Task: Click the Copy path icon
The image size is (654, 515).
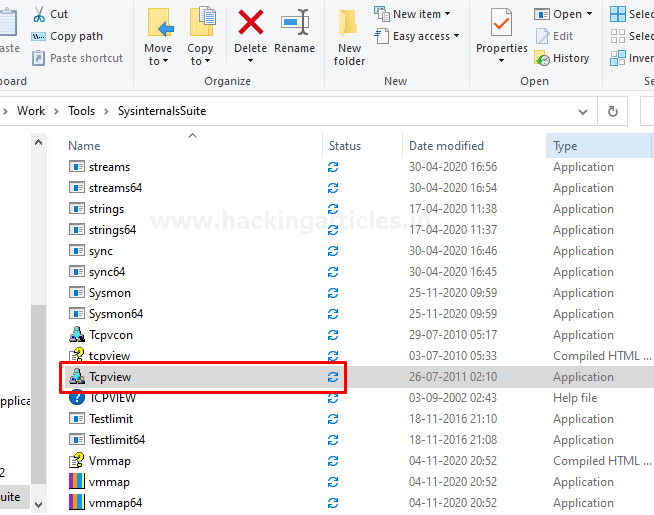Action: click(x=38, y=36)
